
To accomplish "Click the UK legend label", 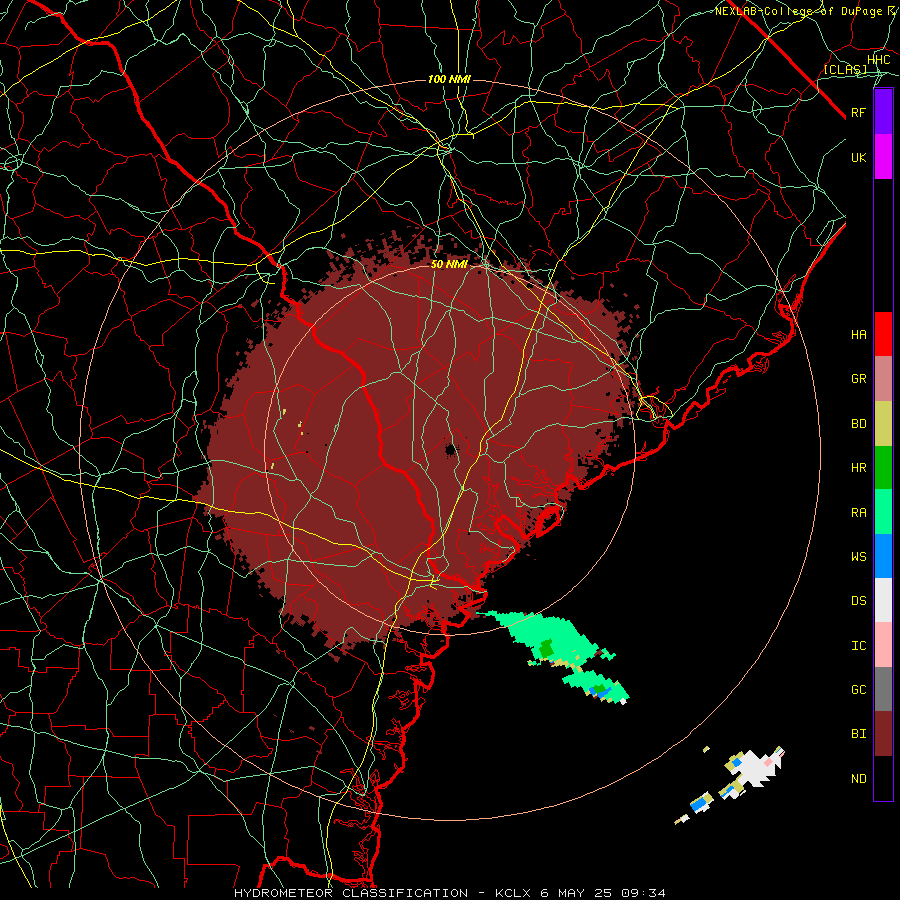I will (858, 157).
